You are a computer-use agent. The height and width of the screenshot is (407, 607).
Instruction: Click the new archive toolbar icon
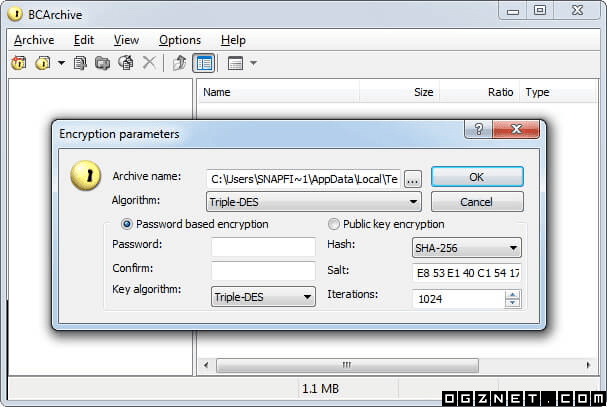[x=18, y=63]
